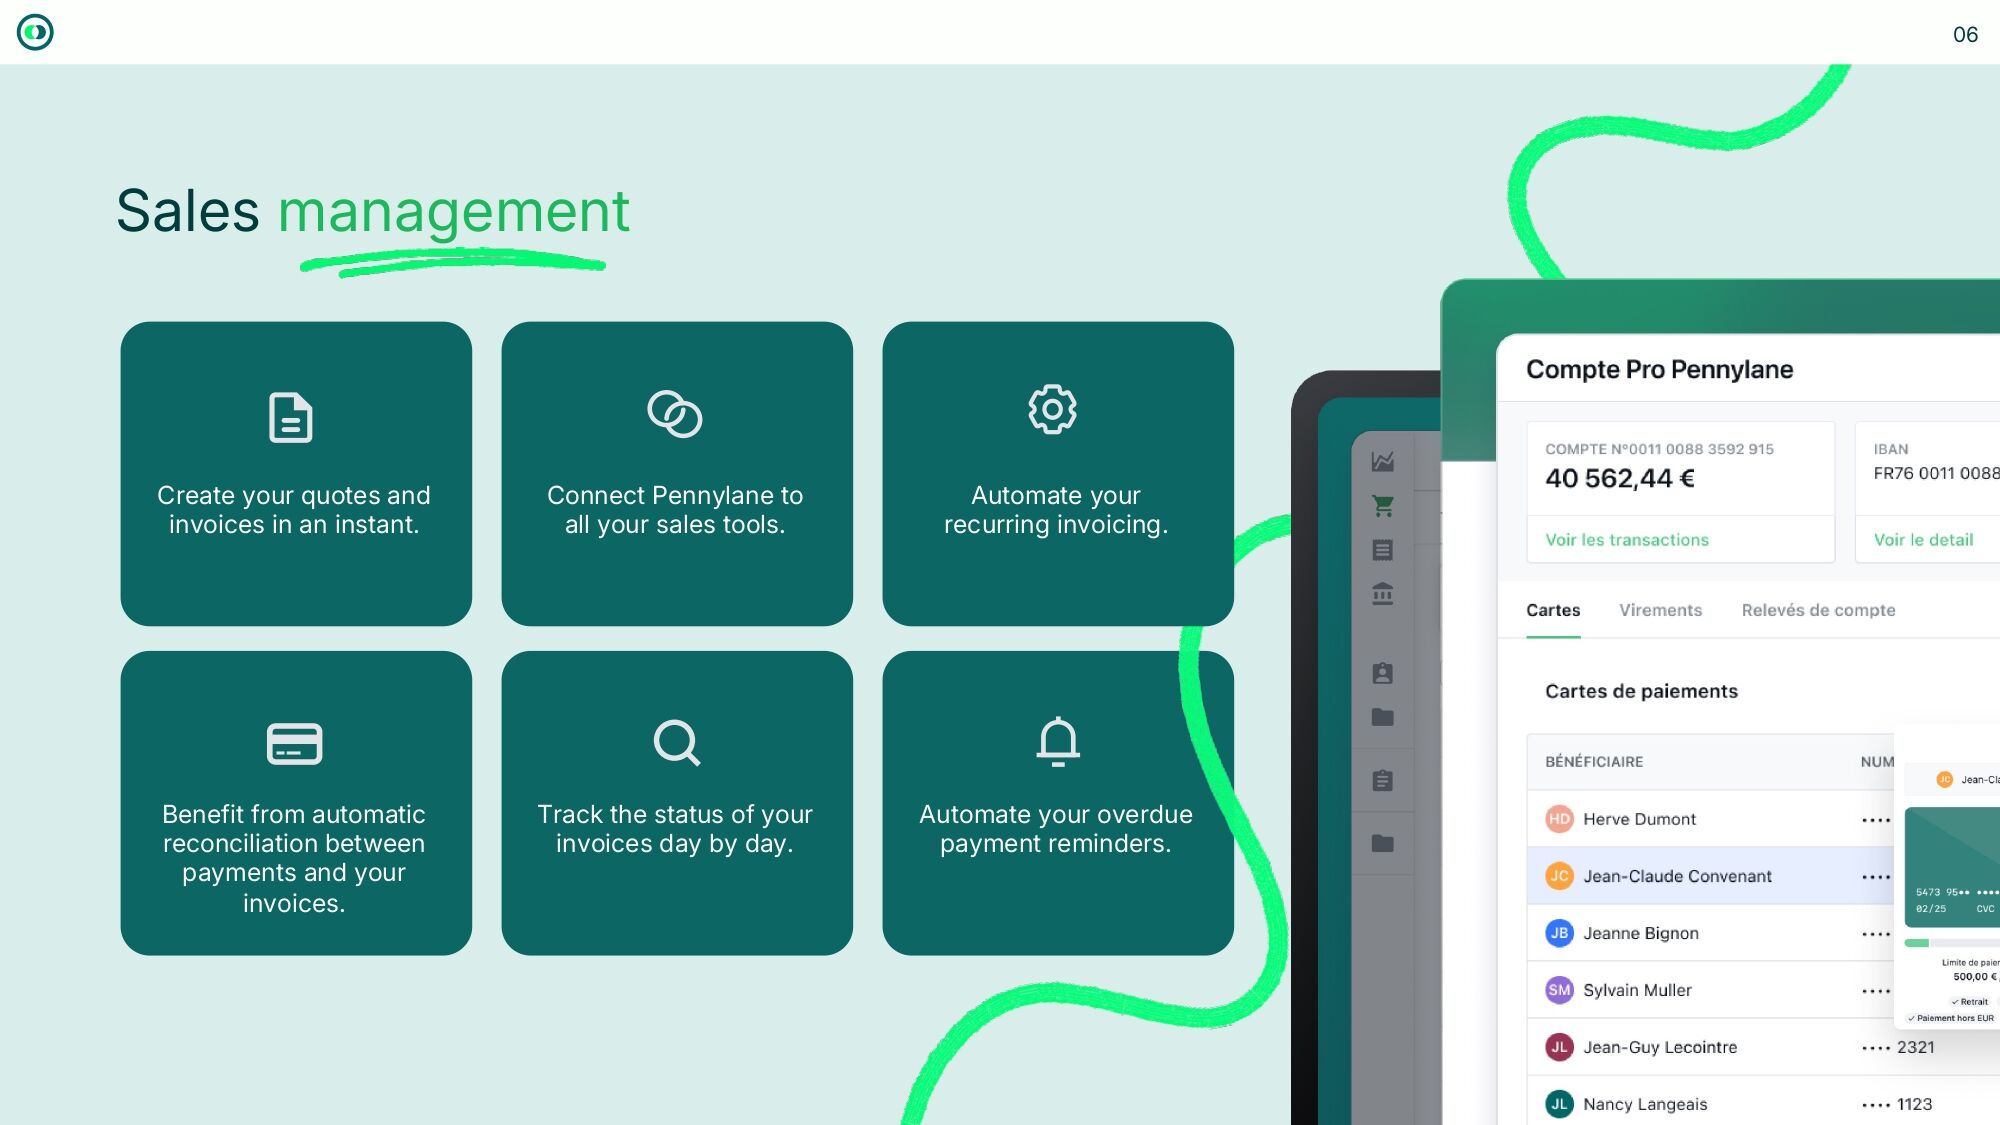This screenshot has height=1125, width=2000.
Task: Click the gear icon on recurring invoicing card
Action: 1052,409
